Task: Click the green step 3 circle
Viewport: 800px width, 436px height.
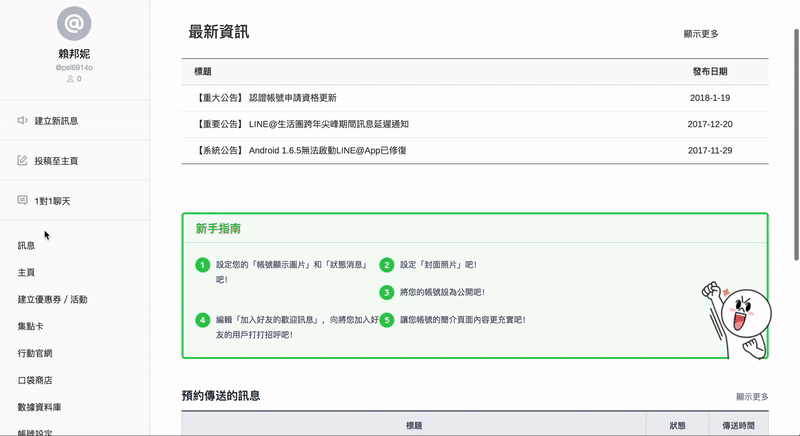Action: coord(387,292)
